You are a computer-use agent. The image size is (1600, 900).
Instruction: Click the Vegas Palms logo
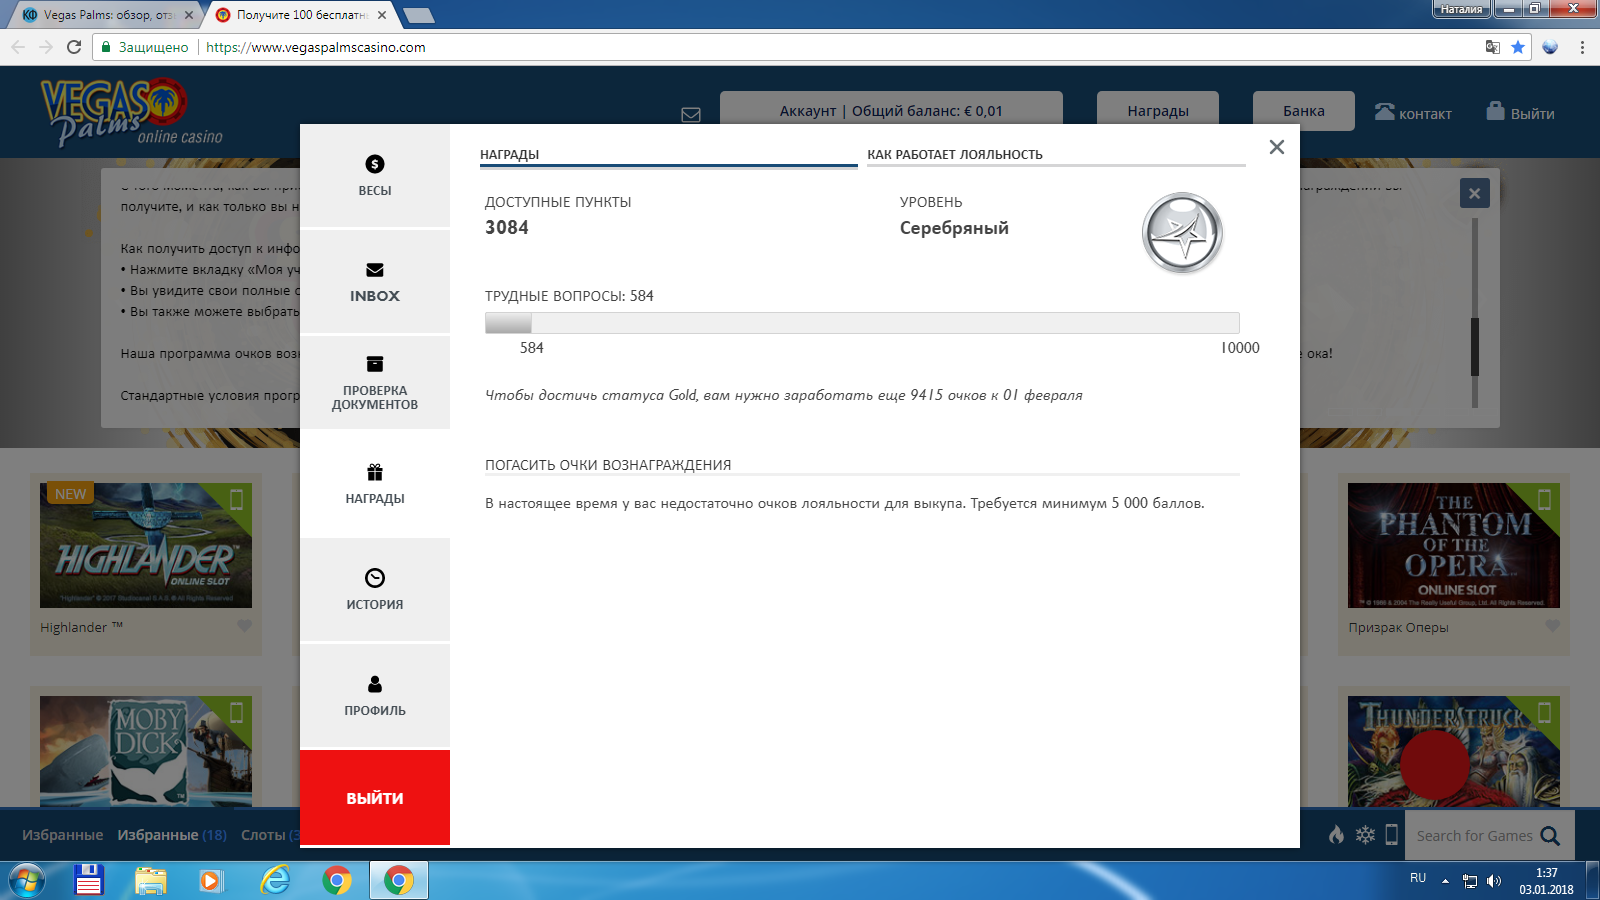click(130, 111)
